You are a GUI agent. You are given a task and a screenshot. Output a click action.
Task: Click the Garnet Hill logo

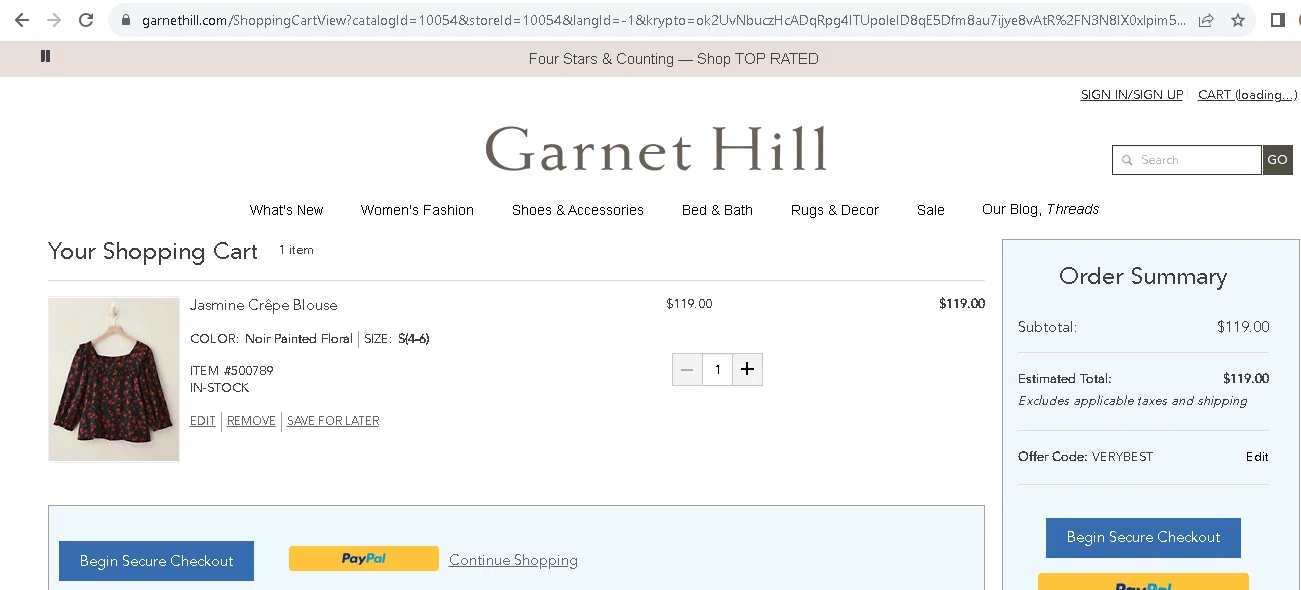pyautogui.click(x=656, y=149)
